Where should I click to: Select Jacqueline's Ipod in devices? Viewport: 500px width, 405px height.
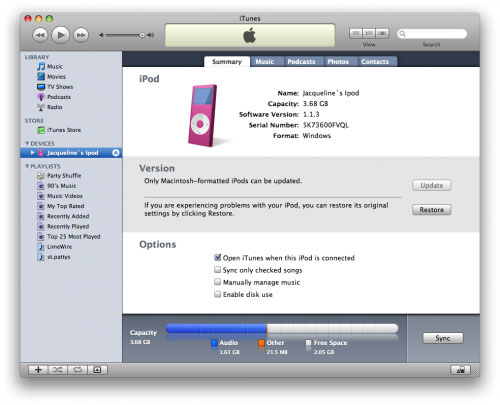pyautogui.click(x=71, y=153)
